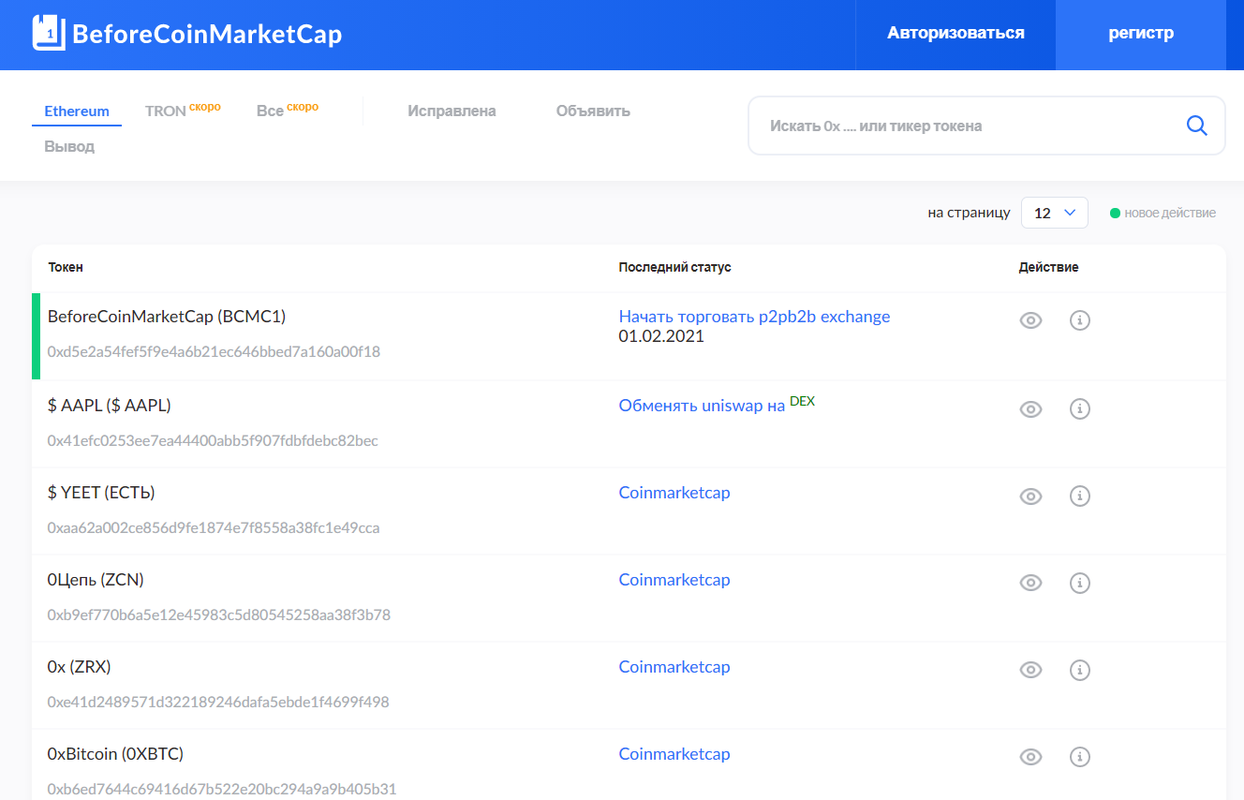
Task: Open Начать торговать p2pb2b exchange link
Action: 754,316
